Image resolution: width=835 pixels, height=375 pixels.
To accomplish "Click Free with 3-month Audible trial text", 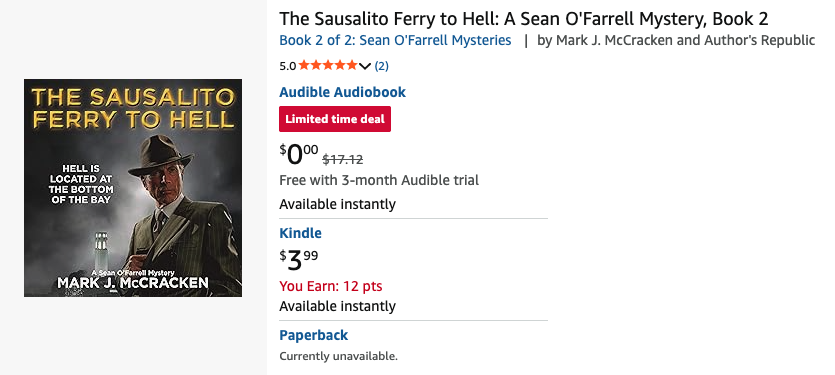I will point(379,180).
